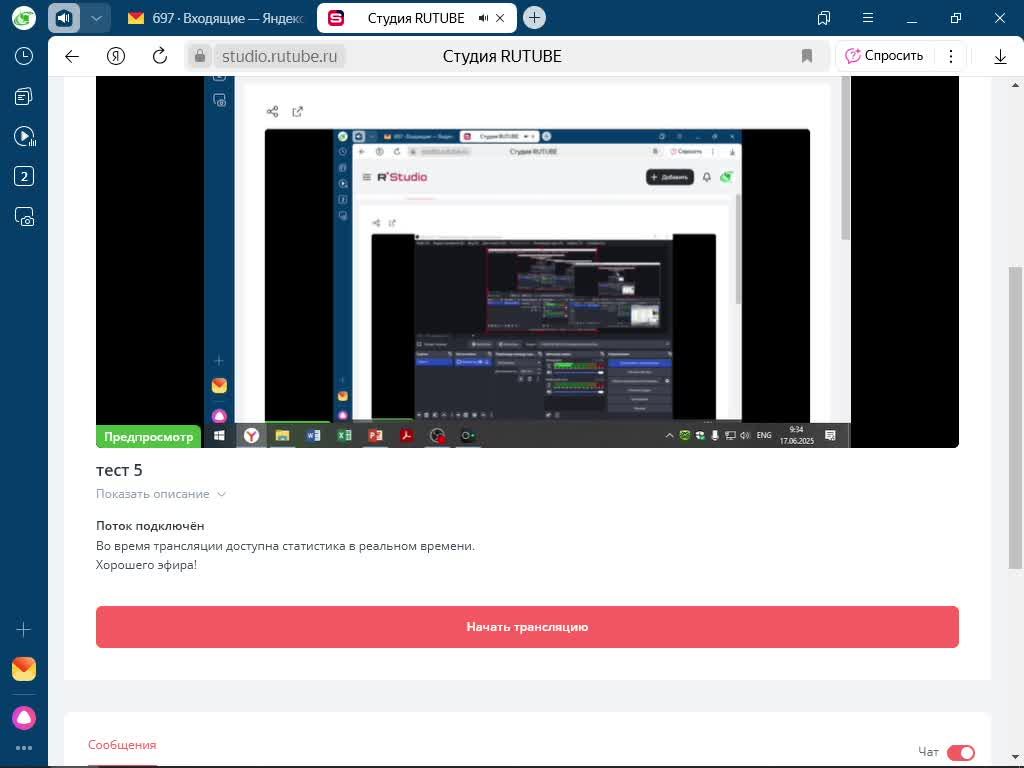Image resolution: width=1024 pixels, height=768 pixels.
Task: Open the media player icon in the sidebar
Action: pos(24,136)
